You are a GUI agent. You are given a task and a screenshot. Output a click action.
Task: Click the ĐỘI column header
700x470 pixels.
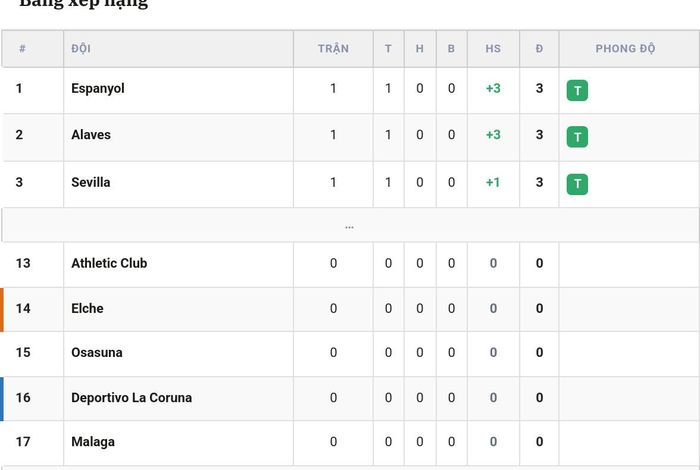click(x=81, y=49)
